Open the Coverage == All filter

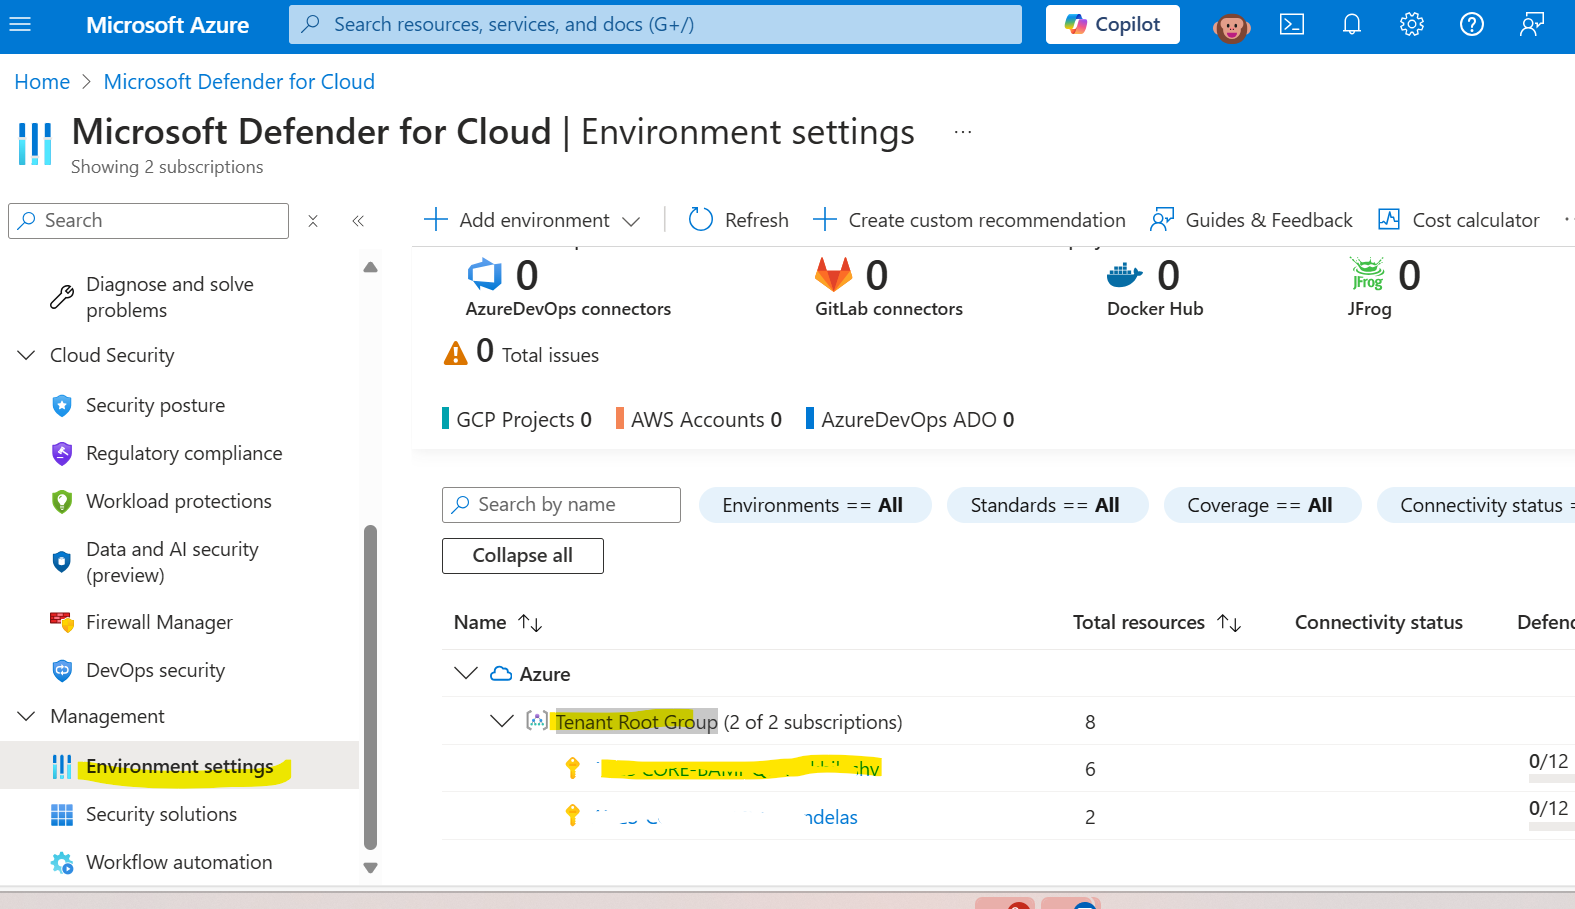click(x=1261, y=505)
